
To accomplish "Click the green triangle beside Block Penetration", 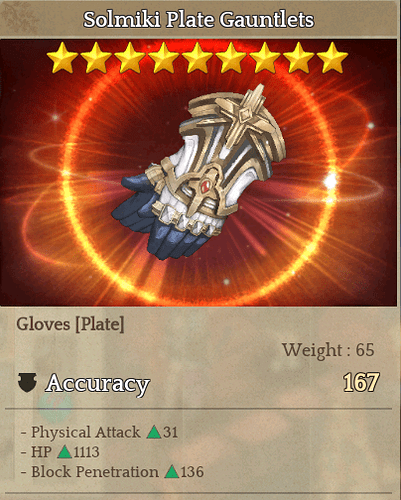I will (x=172, y=472).
